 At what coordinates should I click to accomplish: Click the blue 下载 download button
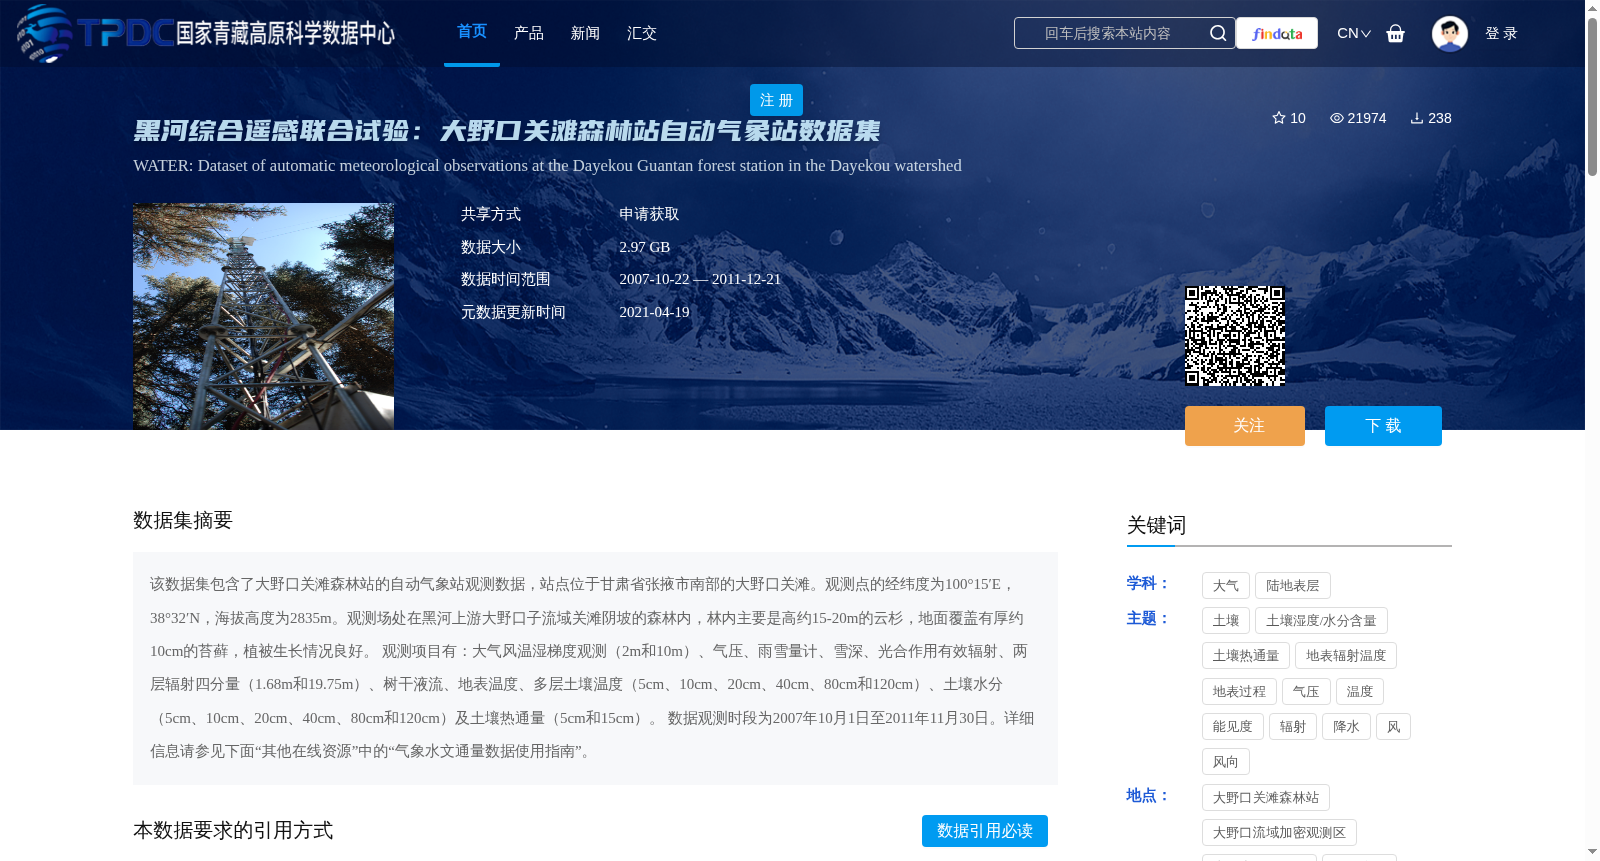1383,426
